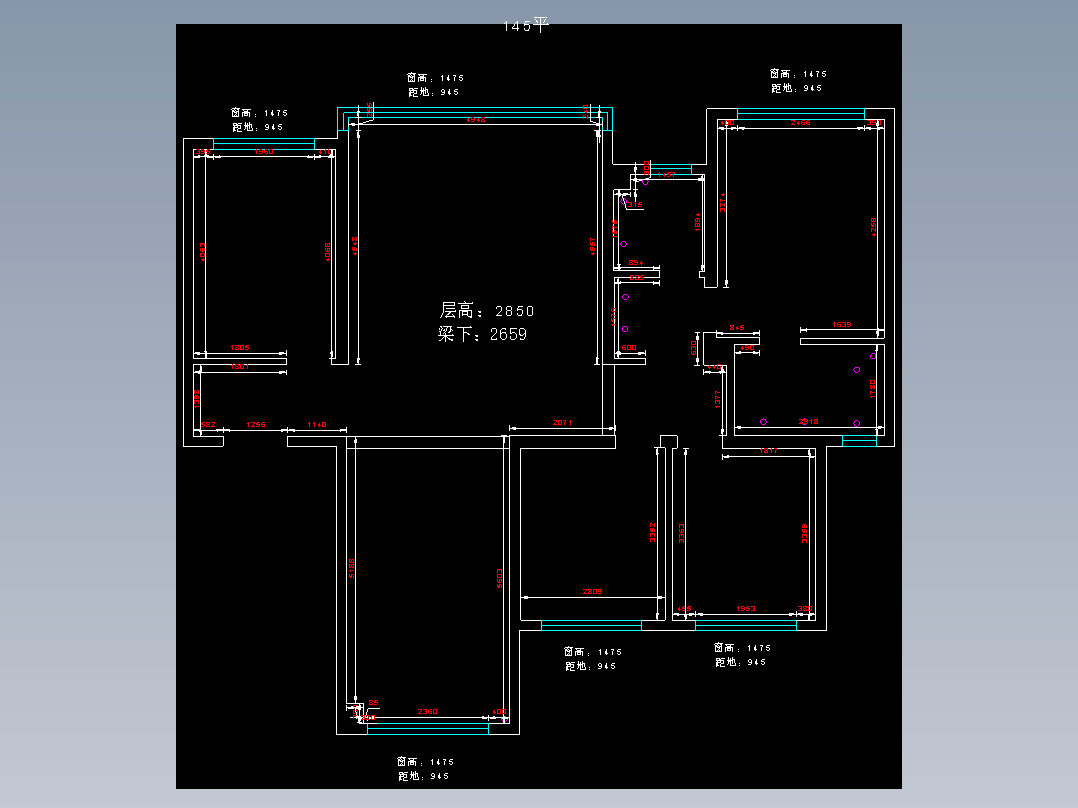Click the red dimension '315'

coord(635,204)
